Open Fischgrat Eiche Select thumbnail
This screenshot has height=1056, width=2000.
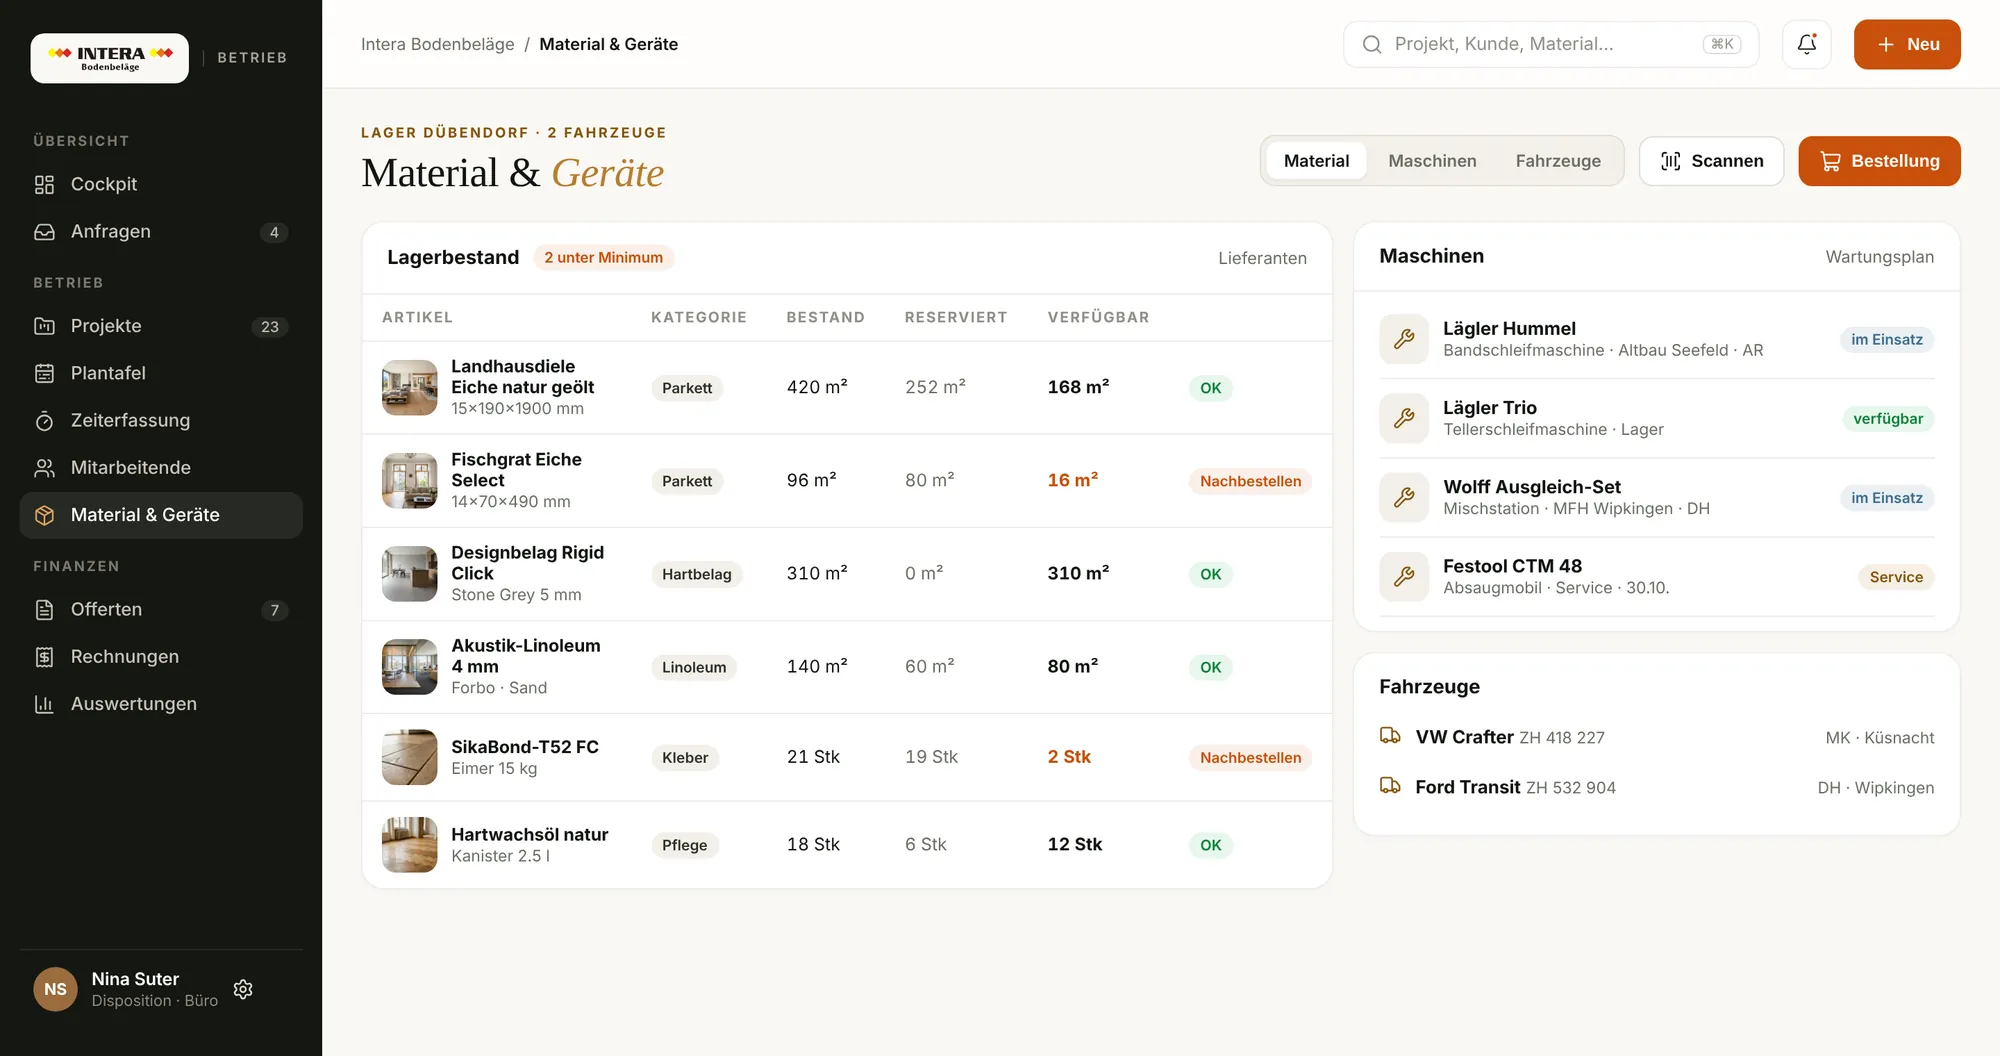(410, 480)
